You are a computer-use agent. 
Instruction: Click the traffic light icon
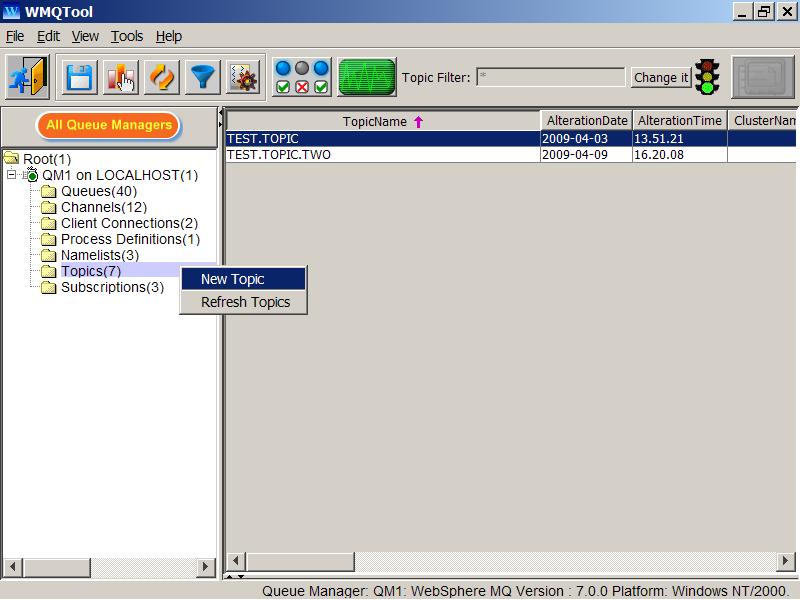tap(708, 77)
